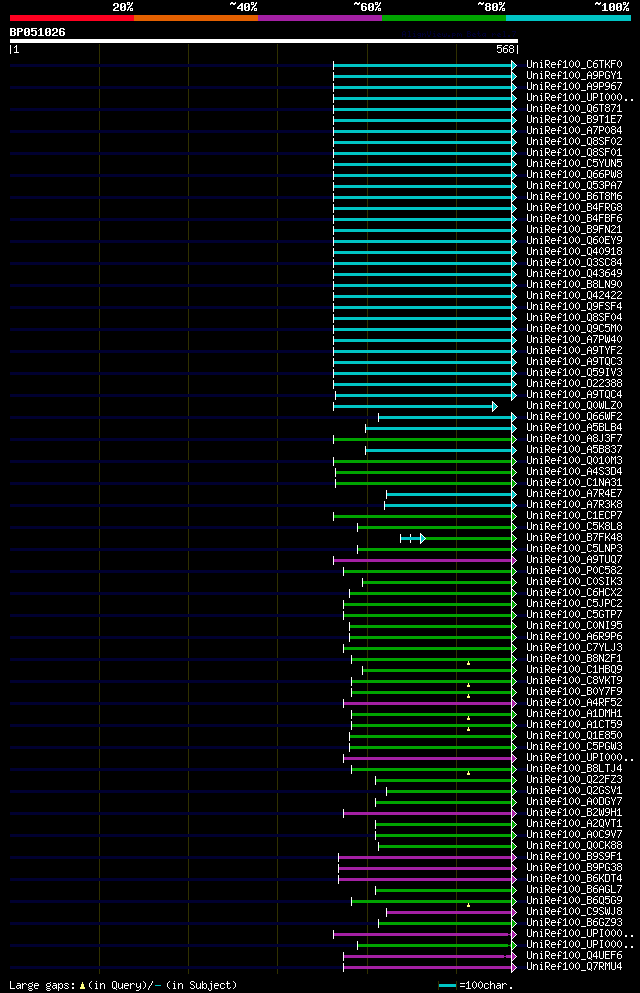Viewport: 640px width, 993px height.
Task: Click the cyan arrow segment in B7FK48 row
Action: coord(413,538)
